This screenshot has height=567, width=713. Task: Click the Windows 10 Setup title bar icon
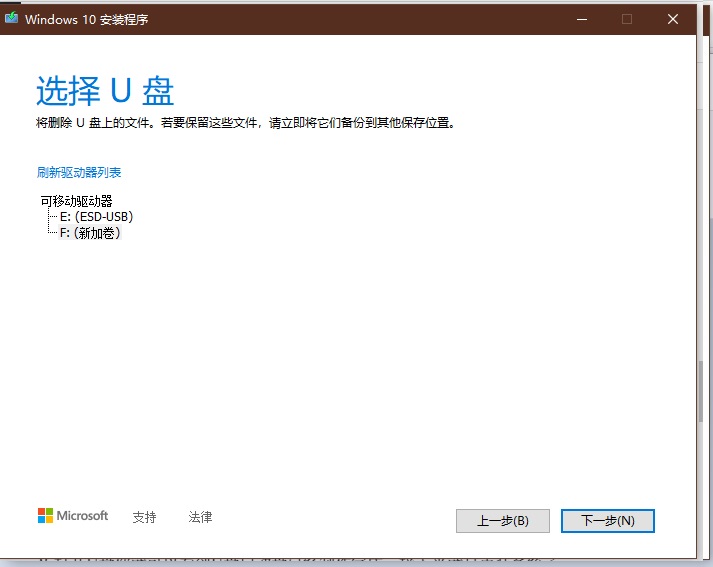pyautogui.click(x=11, y=18)
